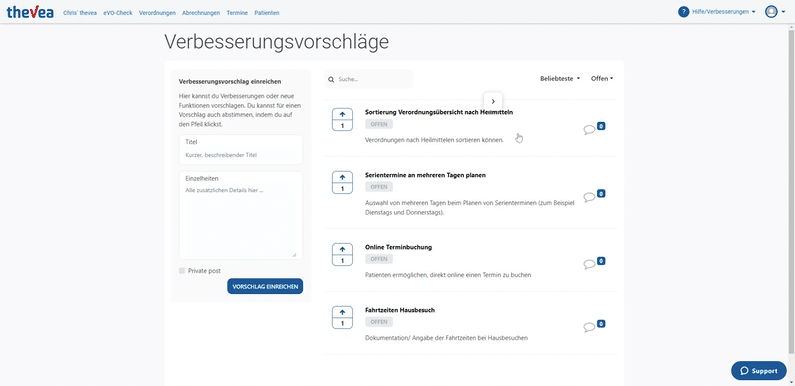
Task: Open the Offen status filter dropdown
Action: (602, 79)
